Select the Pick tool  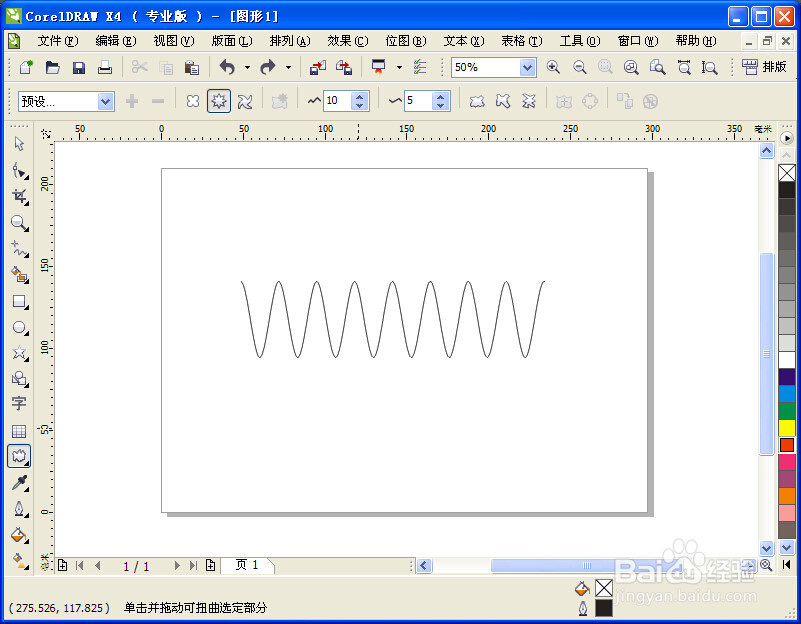[x=19, y=144]
